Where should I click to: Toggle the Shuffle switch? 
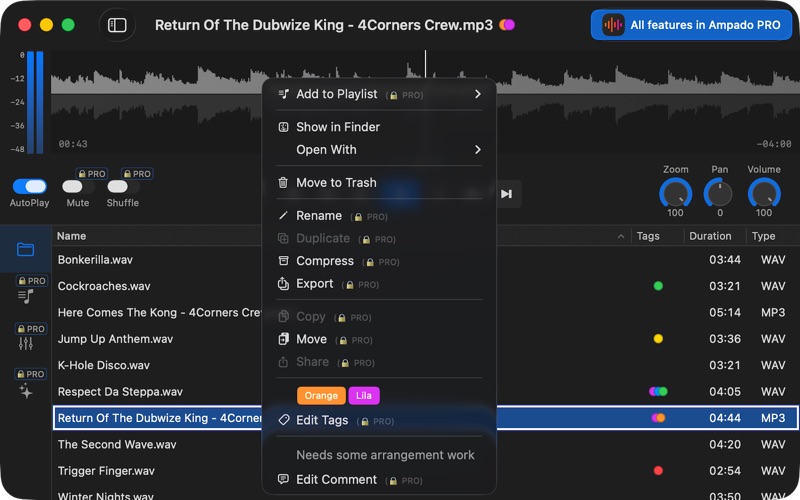pos(123,187)
